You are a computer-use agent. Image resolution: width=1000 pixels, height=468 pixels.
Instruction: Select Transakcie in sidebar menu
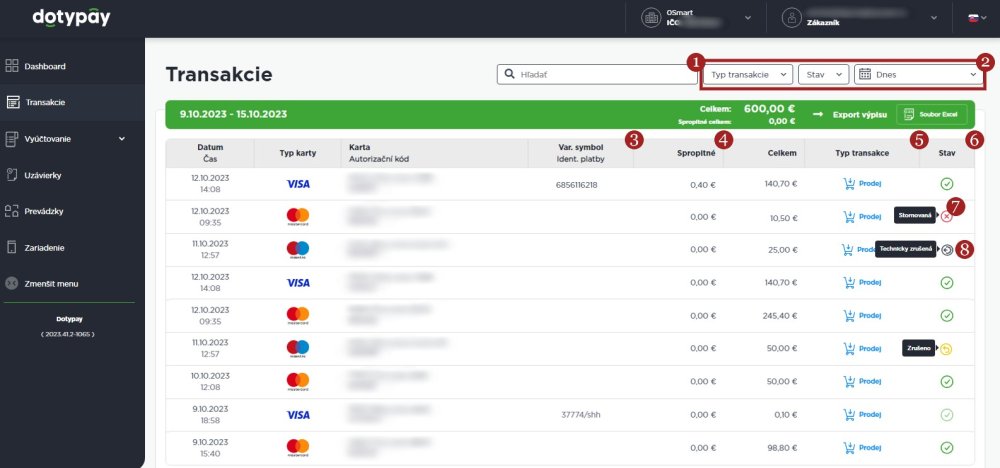point(45,102)
